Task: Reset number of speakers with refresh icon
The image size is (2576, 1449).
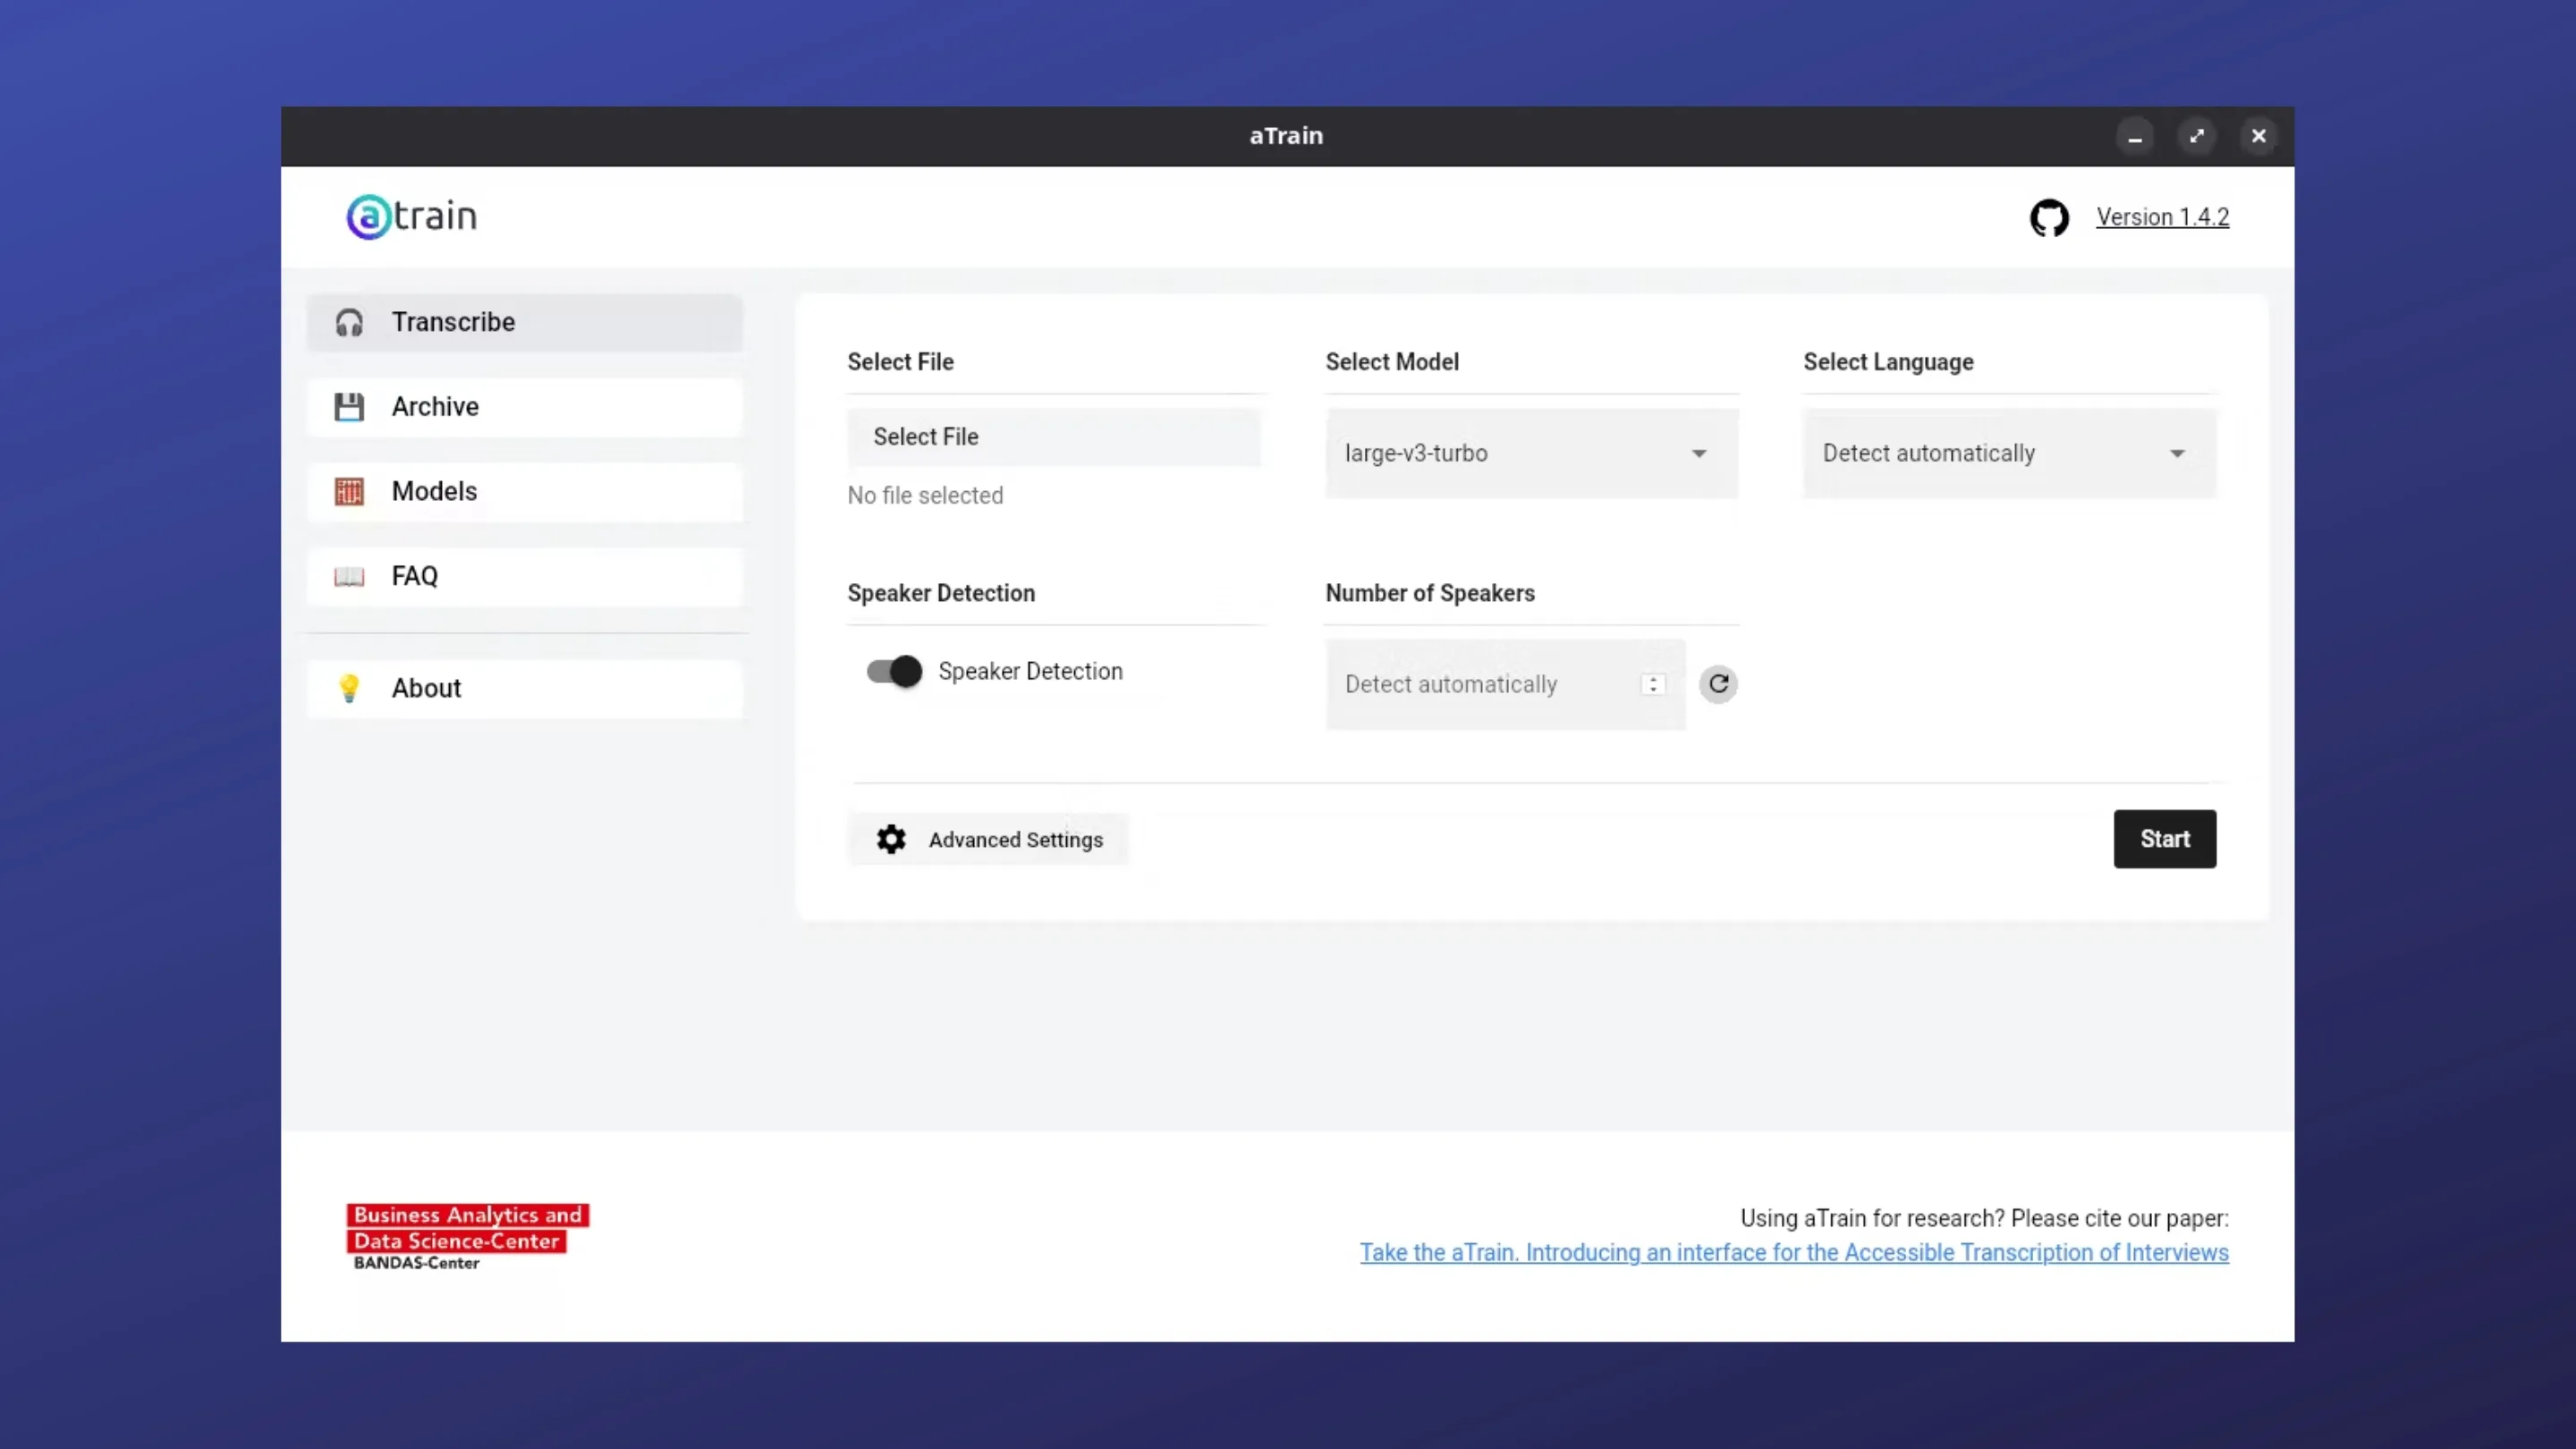Action: (x=1718, y=684)
